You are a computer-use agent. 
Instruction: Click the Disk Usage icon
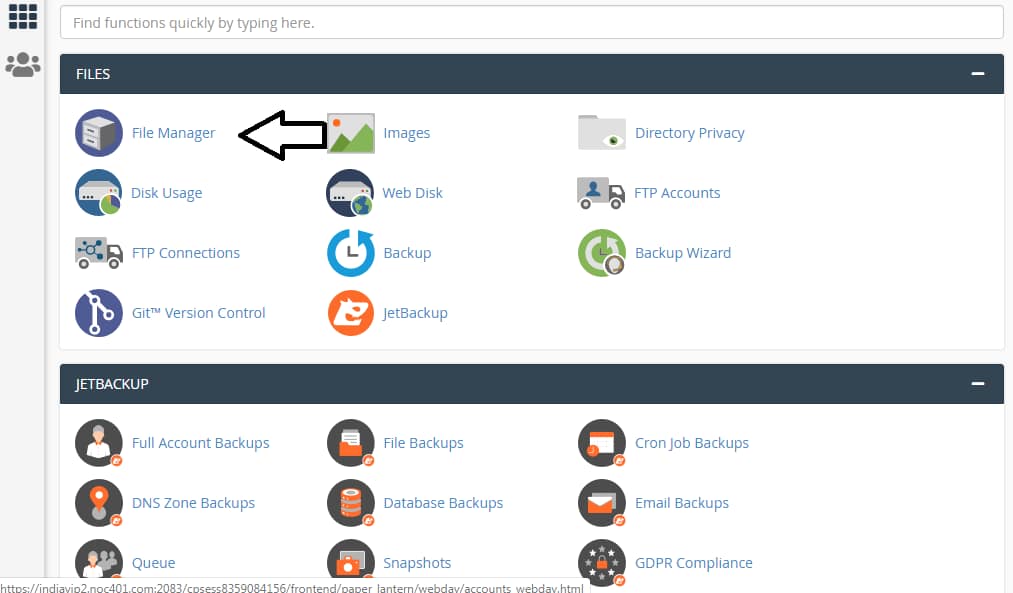[x=99, y=193]
